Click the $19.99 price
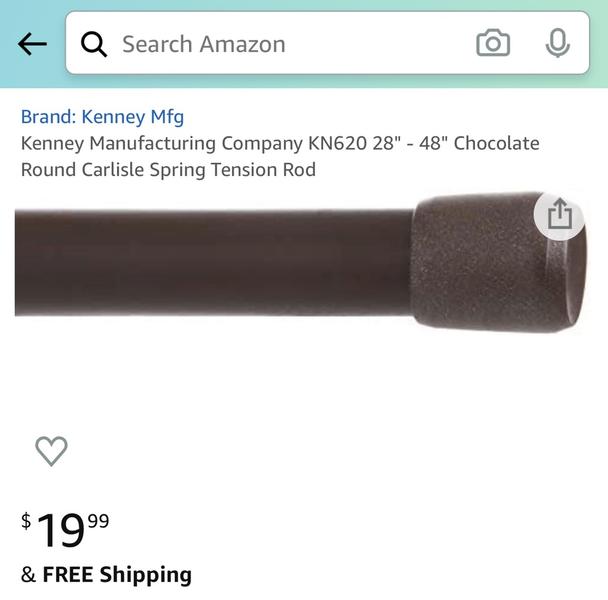The image size is (608, 600). (66, 528)
